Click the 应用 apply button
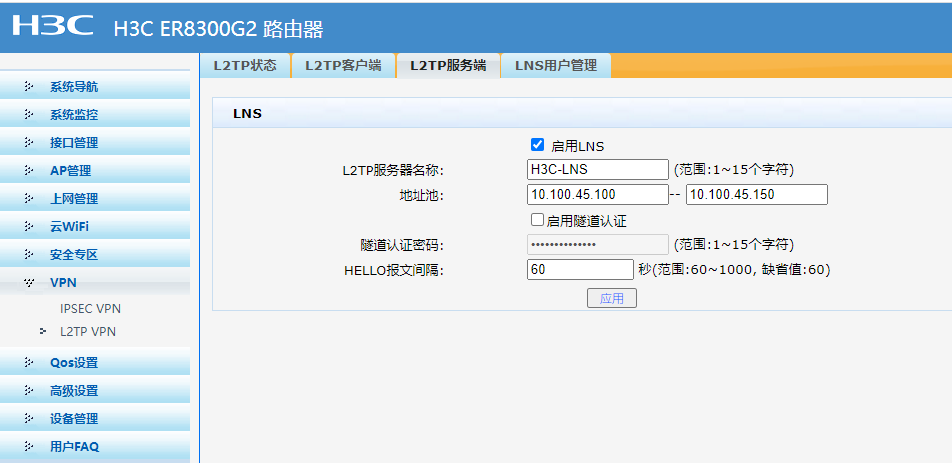Viewport: 952px width, 463px height. click(611, 298)
